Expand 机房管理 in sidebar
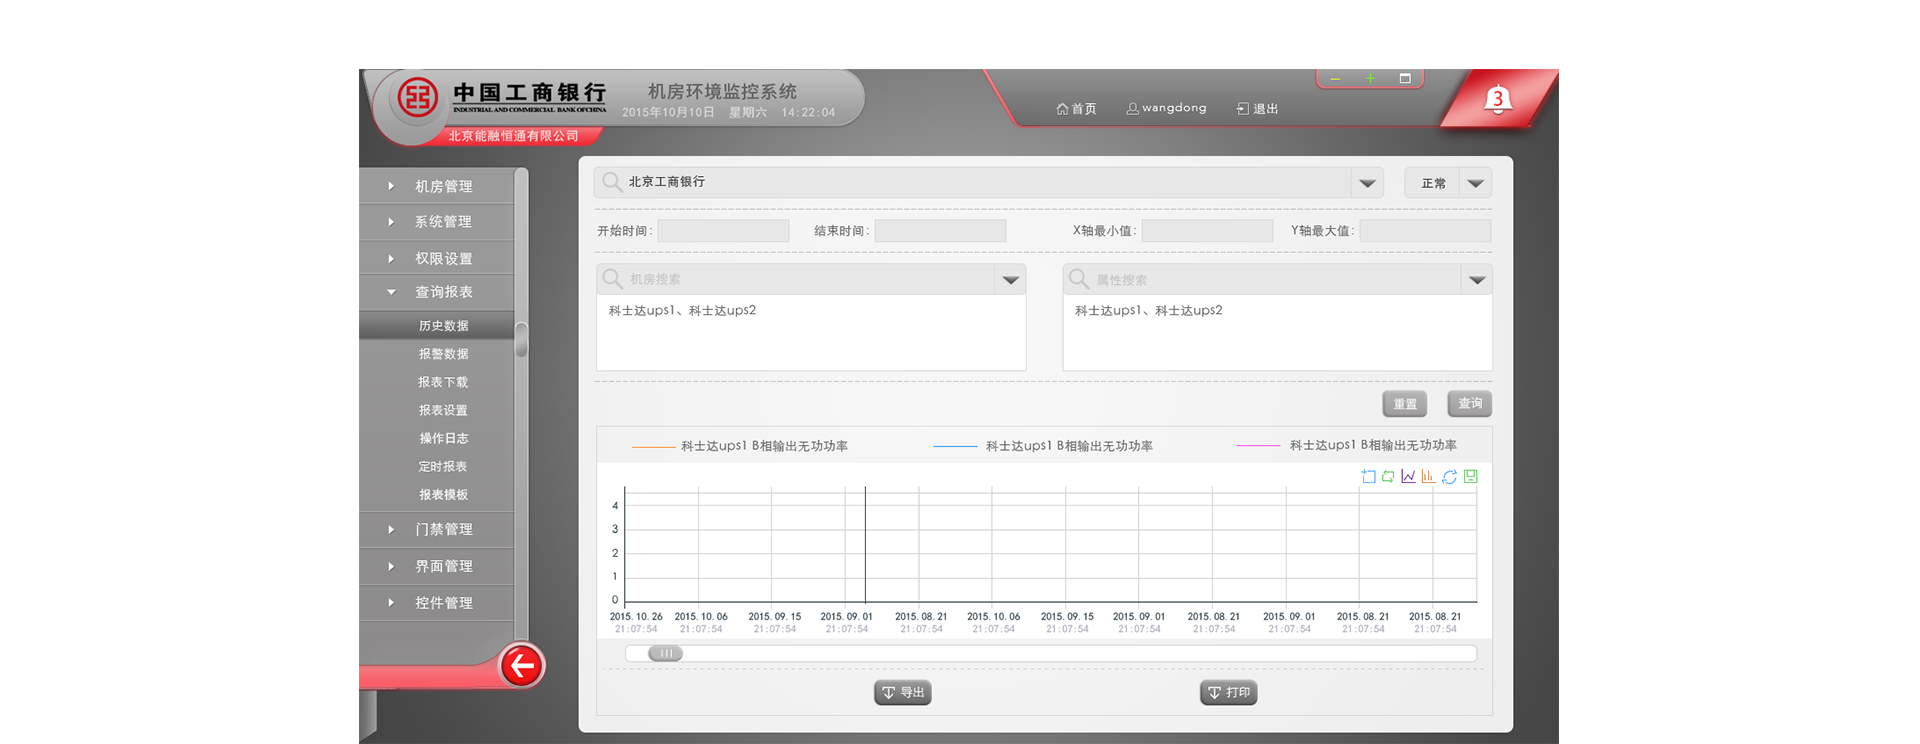This screenshot has height=744, width=1920. pyautogui.click(x=437, y=186)
